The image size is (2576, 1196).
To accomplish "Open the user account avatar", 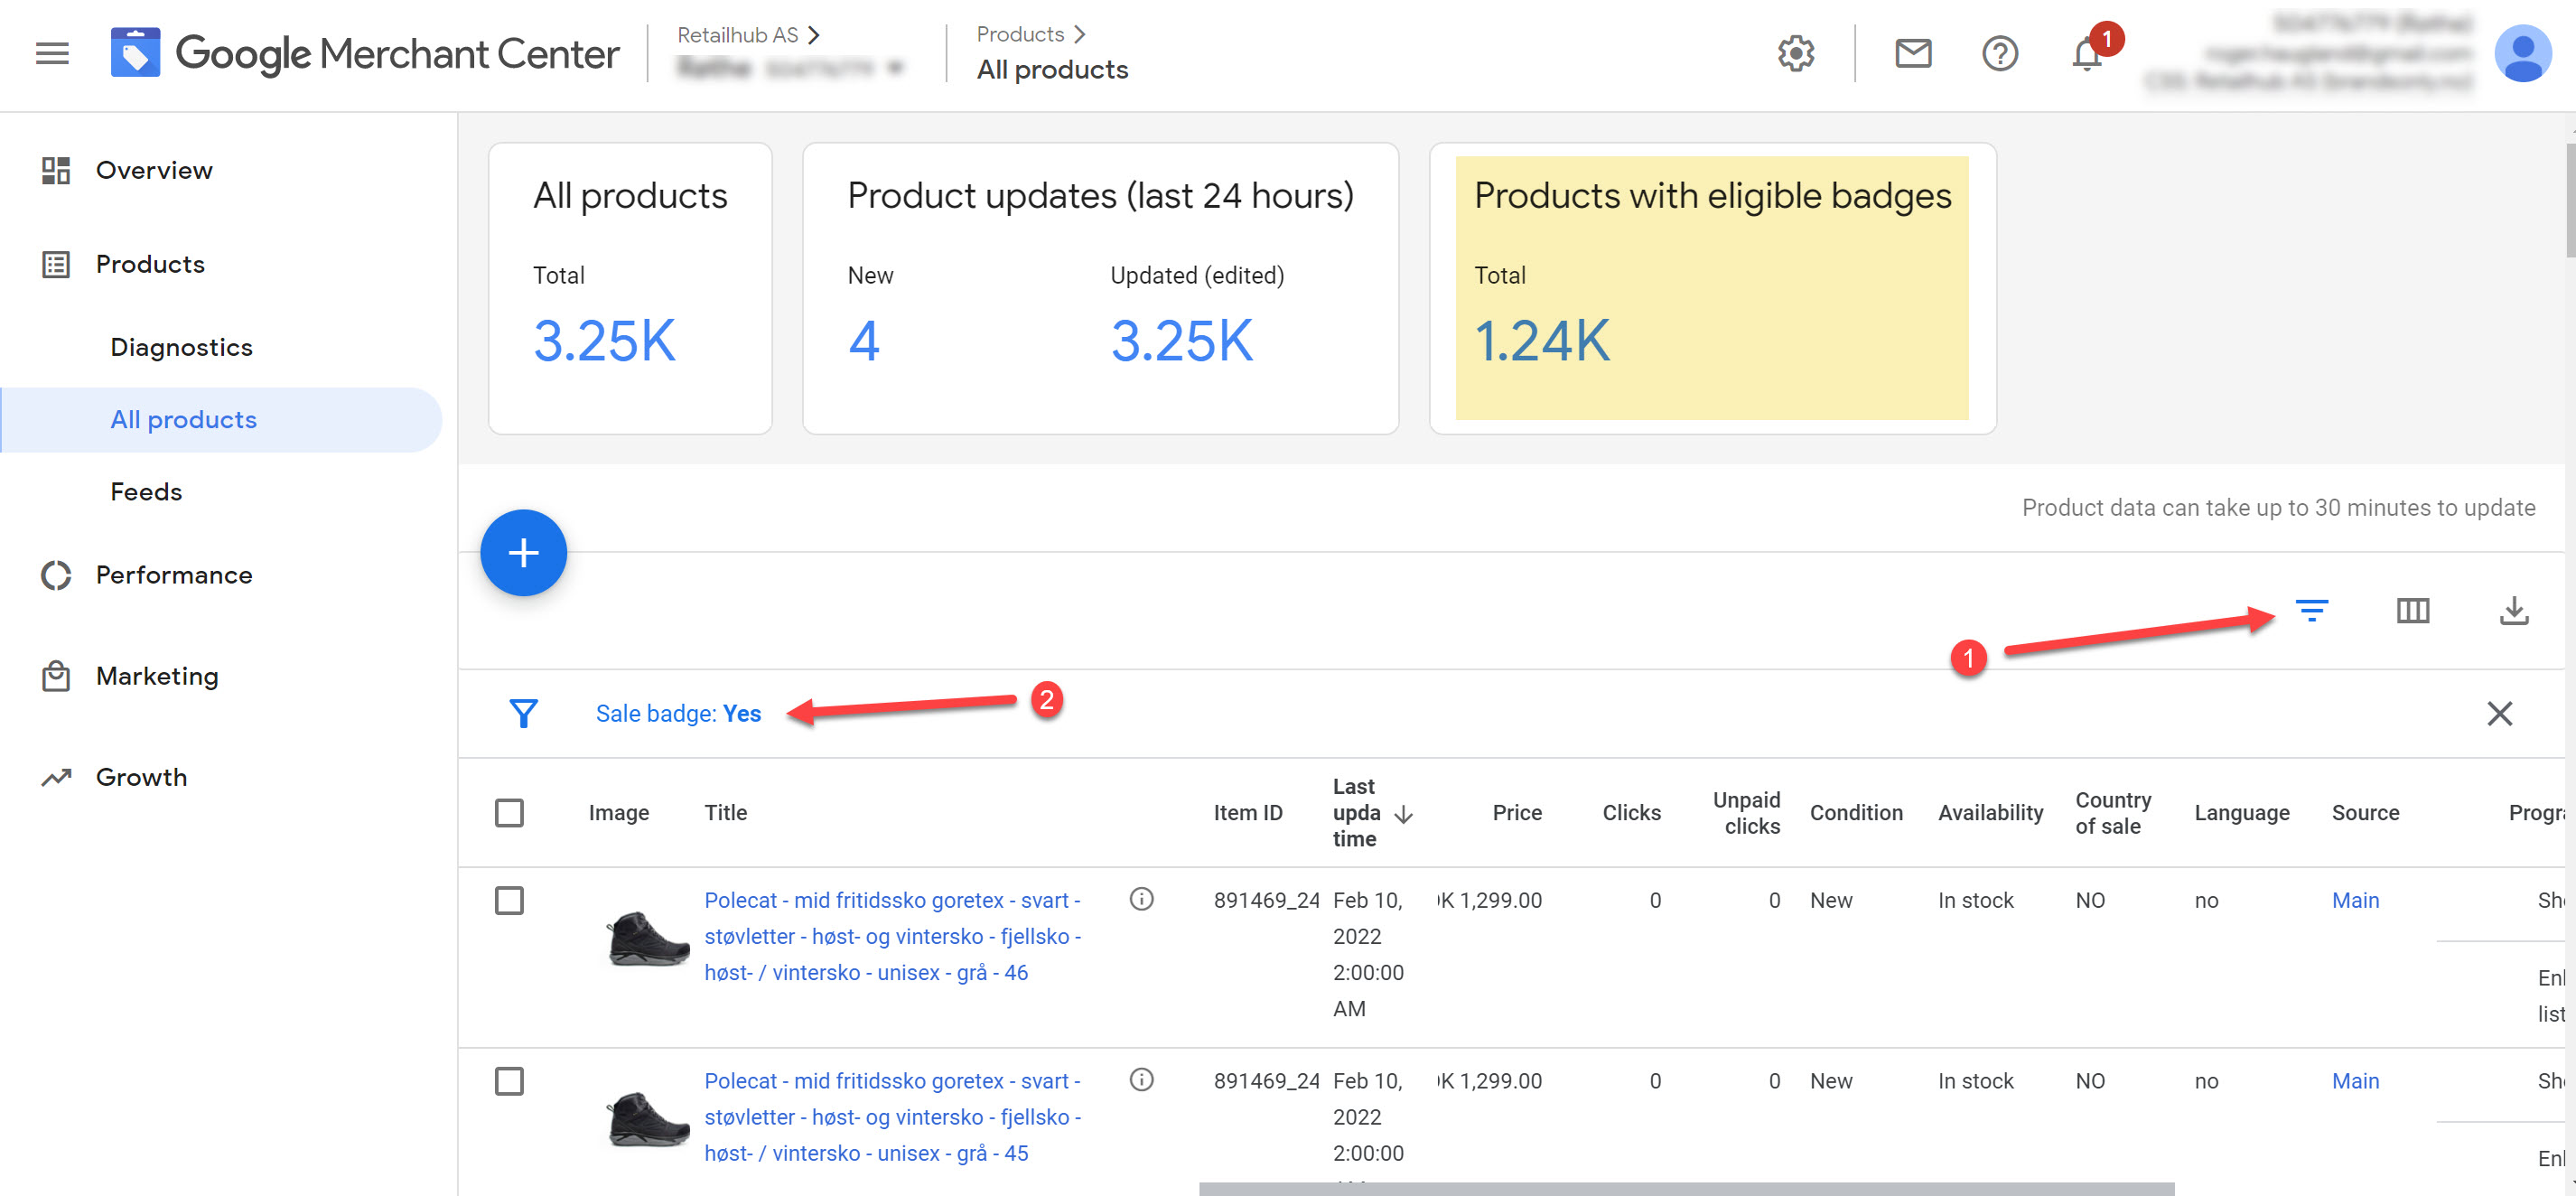I will coord(2522,54).
